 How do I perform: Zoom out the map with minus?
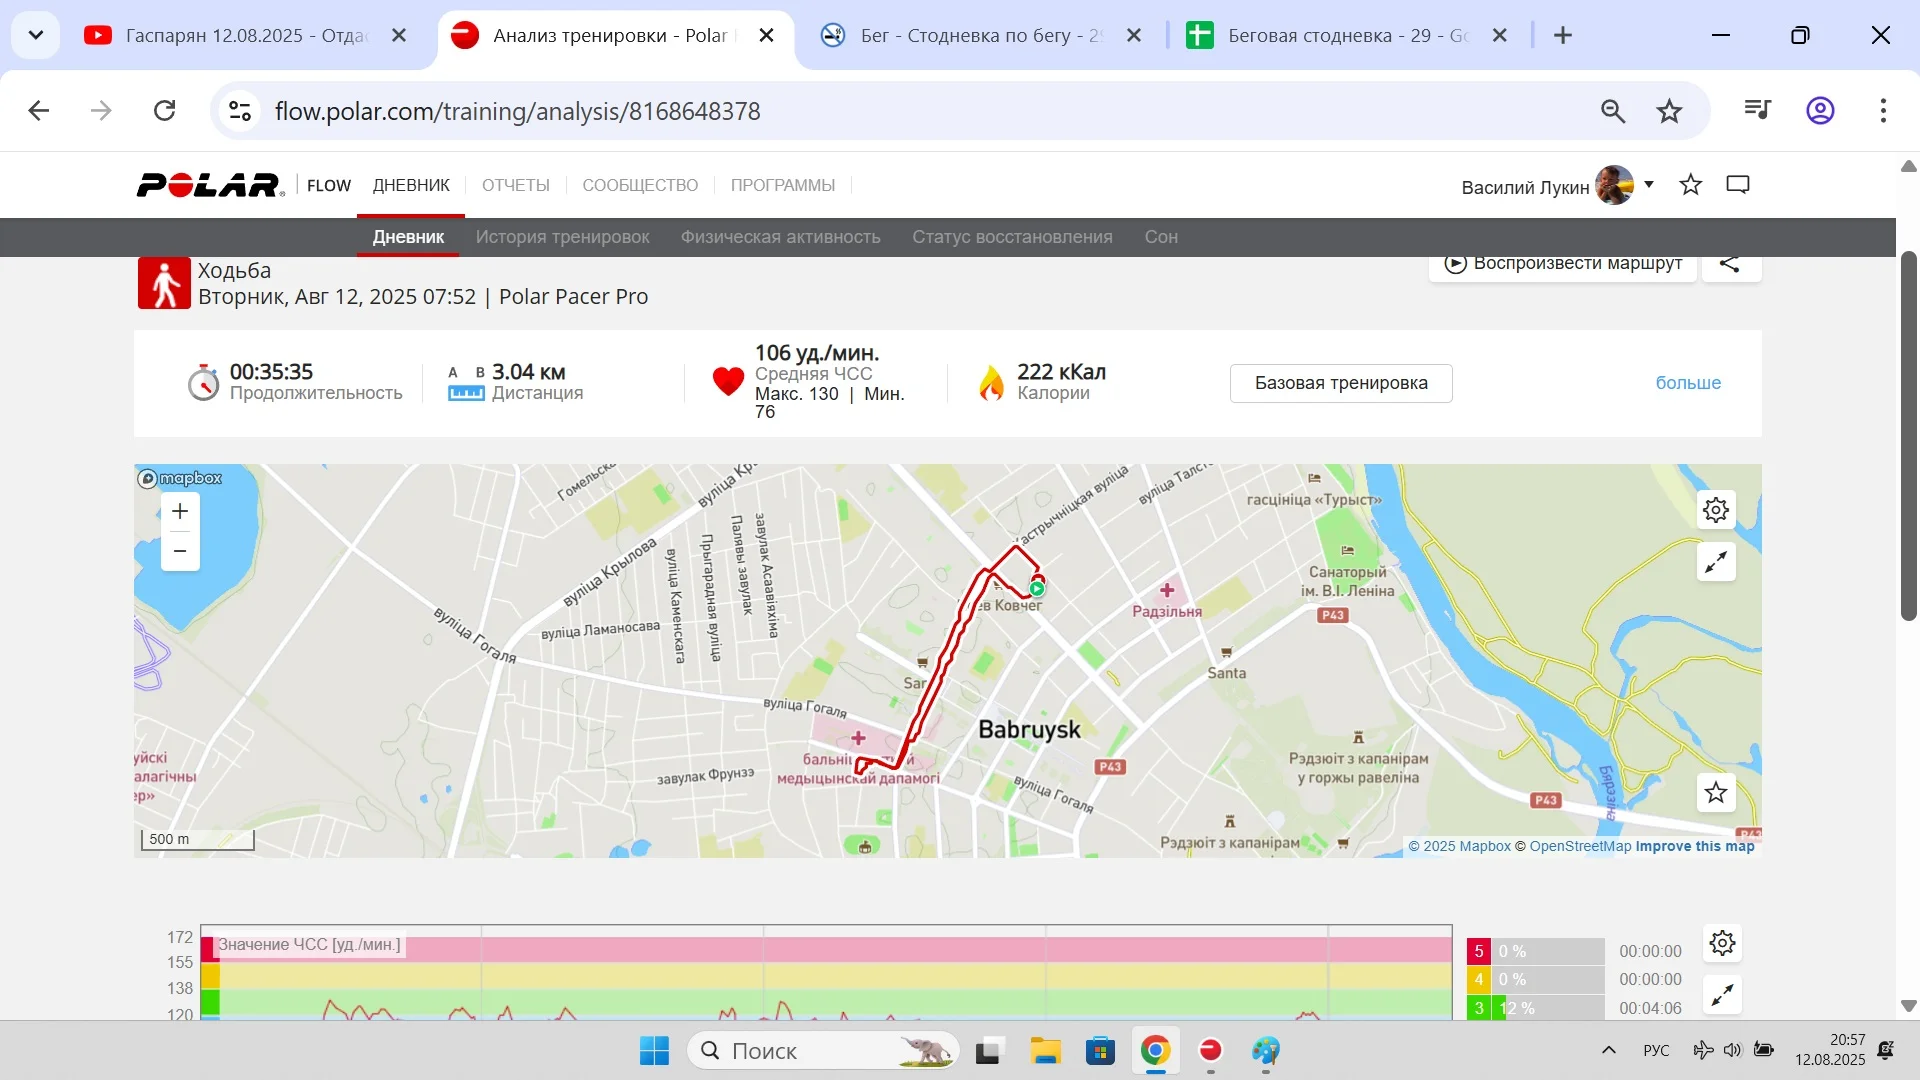tap(180, 551)
